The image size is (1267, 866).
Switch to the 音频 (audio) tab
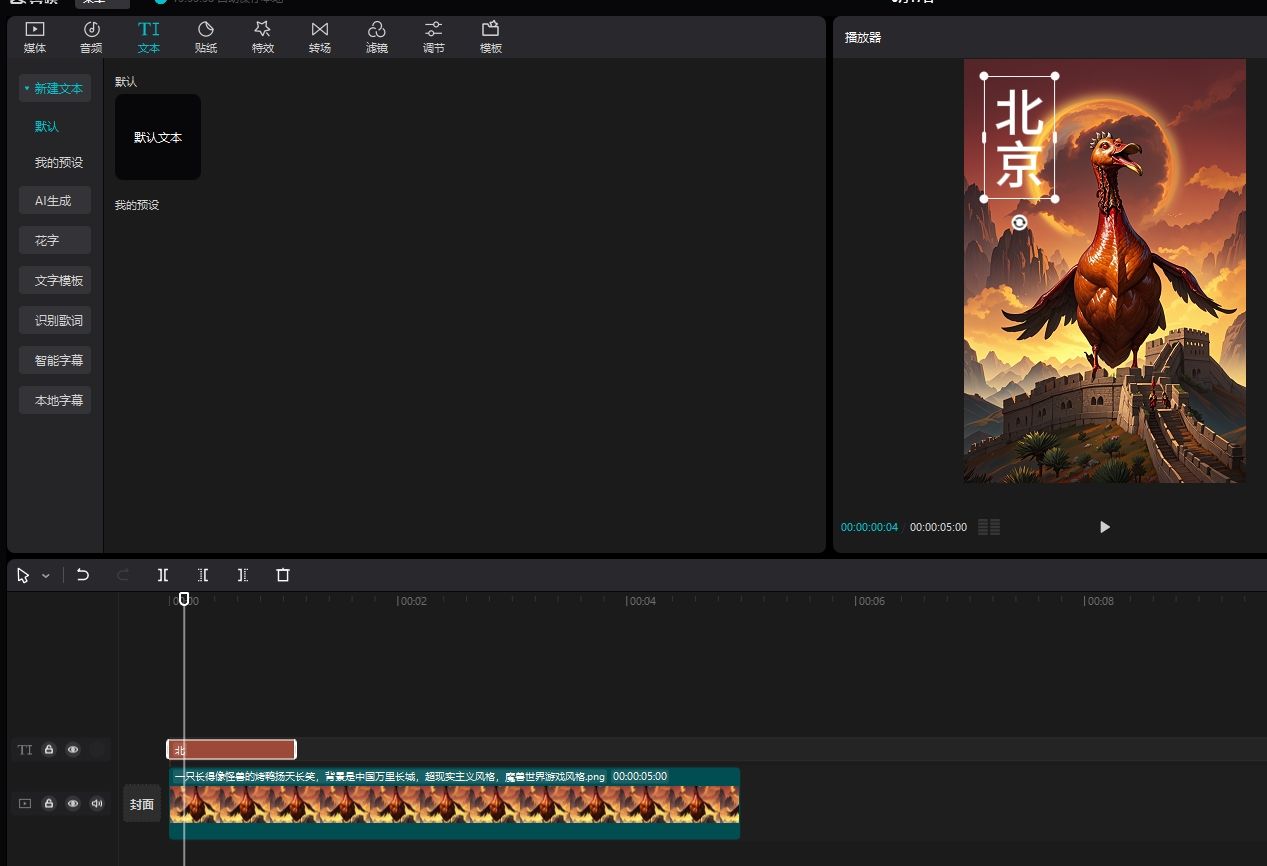tap(91, 37)
